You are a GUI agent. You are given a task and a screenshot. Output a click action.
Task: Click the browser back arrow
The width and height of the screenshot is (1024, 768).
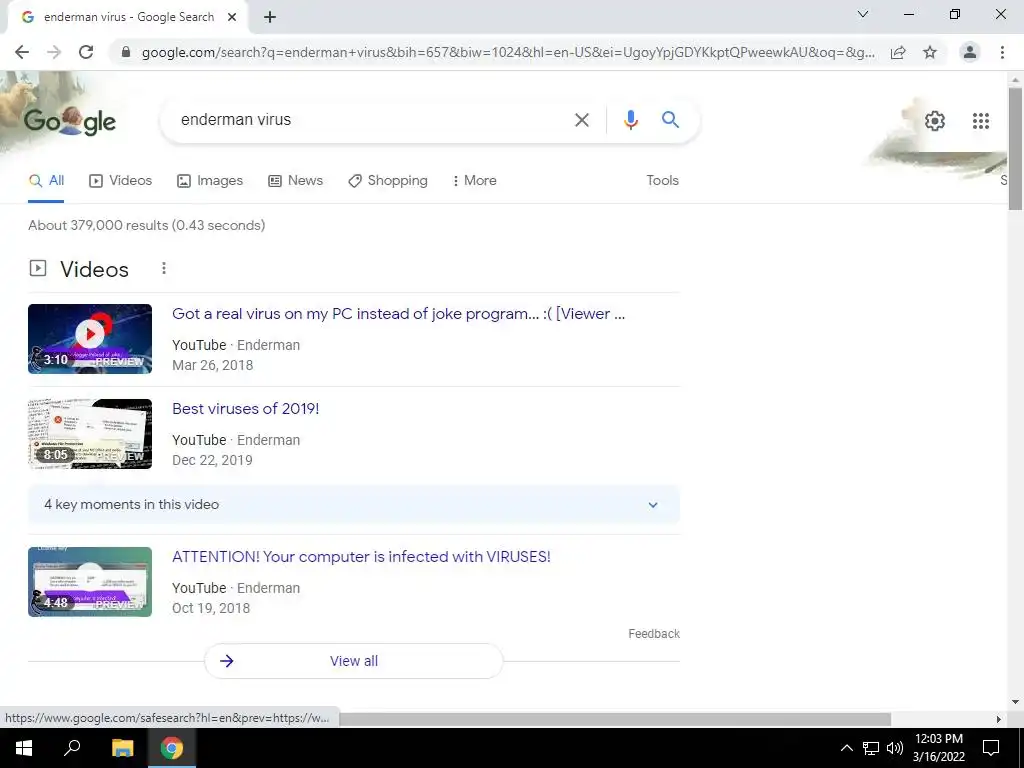[x=22, y=52]
